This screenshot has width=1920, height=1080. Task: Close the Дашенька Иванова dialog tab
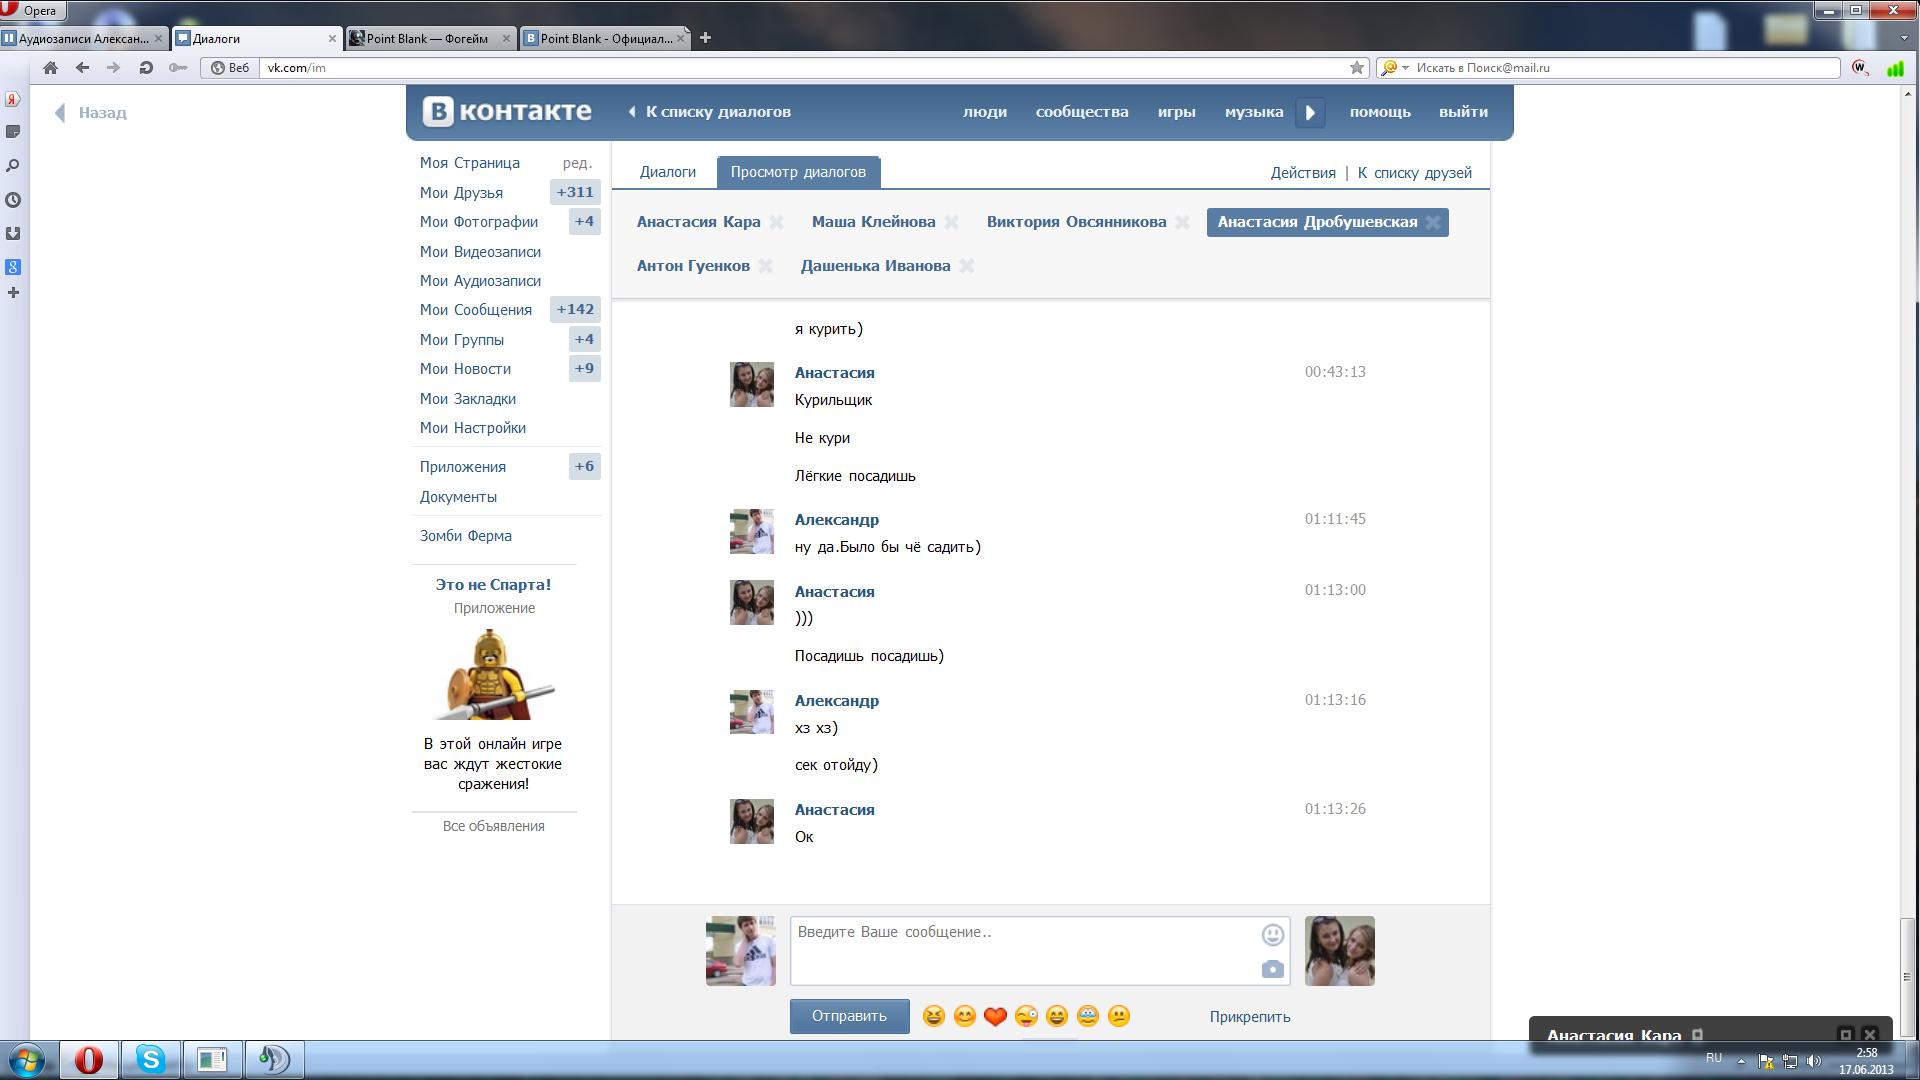(x=966, y=266)
